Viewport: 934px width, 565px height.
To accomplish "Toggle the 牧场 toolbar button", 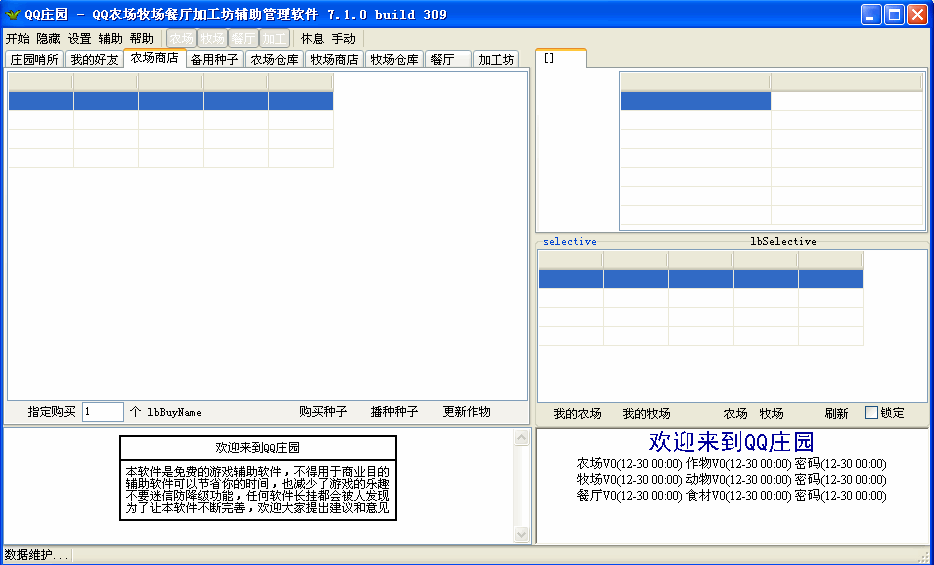I will [x=212, y=39].
